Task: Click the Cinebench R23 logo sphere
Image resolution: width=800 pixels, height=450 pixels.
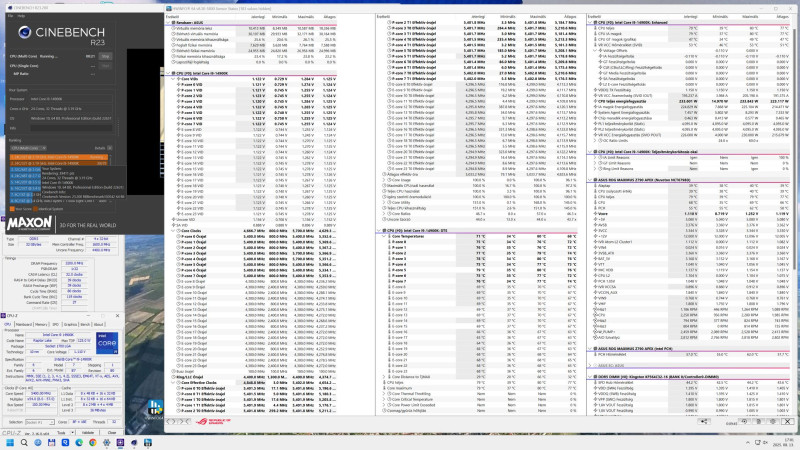Action: pos(24,33)
